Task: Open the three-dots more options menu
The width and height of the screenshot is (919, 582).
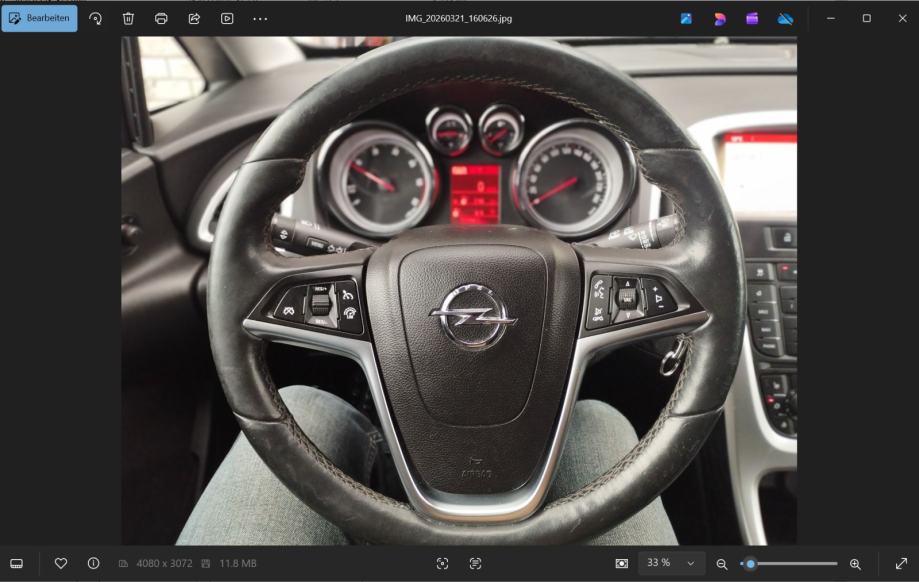Action: point(260,19)
